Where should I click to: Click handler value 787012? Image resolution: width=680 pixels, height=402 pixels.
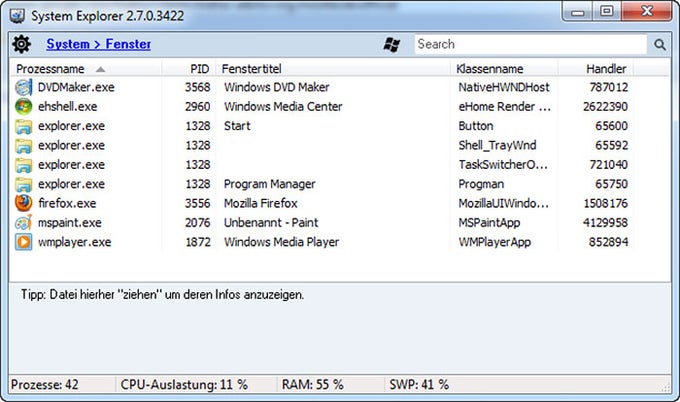[608, 87]
